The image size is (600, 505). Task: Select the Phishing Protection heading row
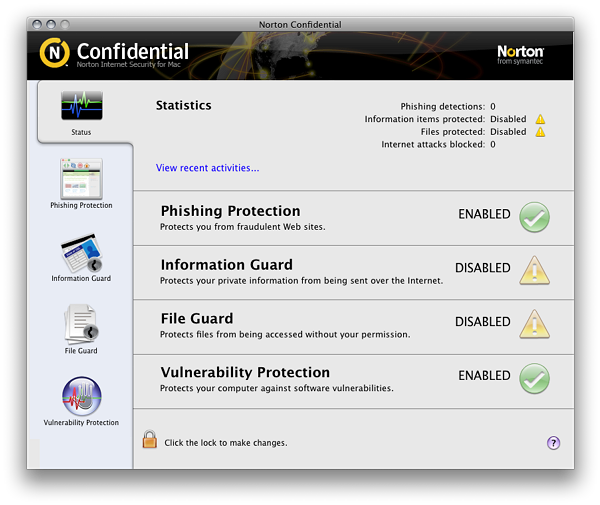coord(230,211)
